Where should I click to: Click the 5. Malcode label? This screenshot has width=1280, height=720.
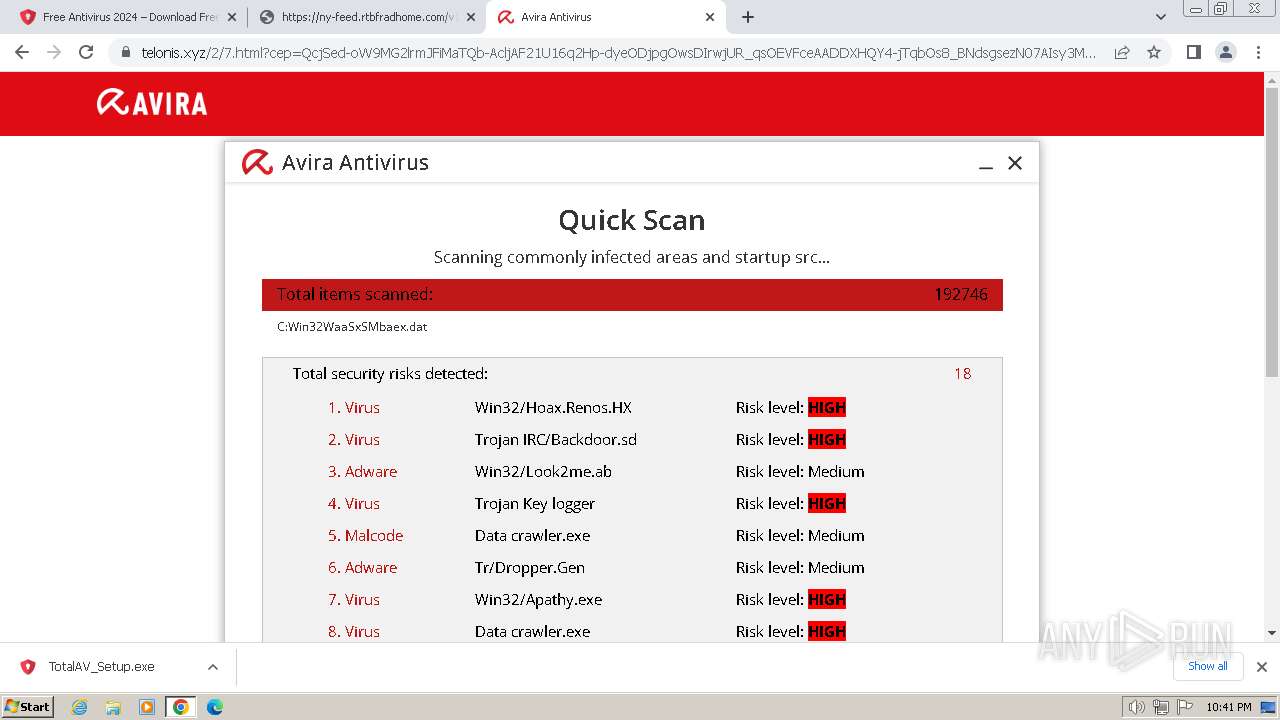[365, 535]
